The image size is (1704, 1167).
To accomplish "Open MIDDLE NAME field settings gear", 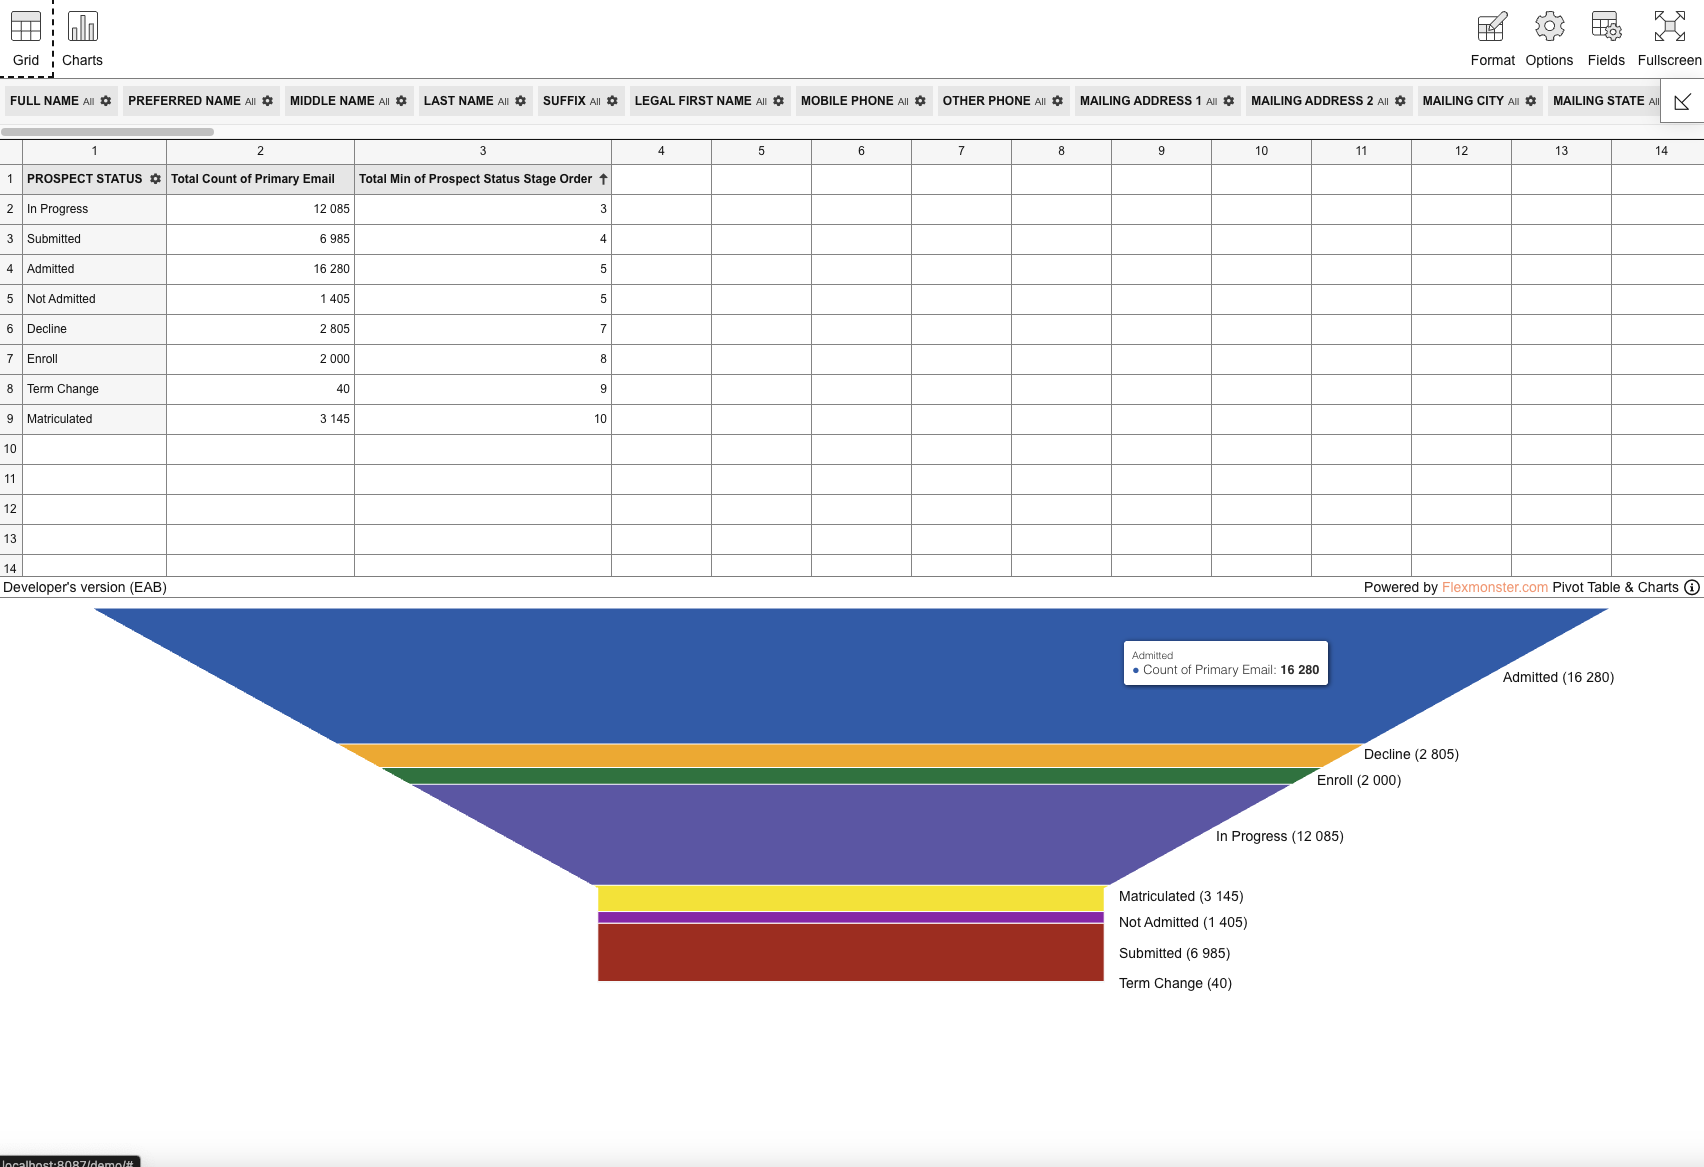I will [402, 100].
